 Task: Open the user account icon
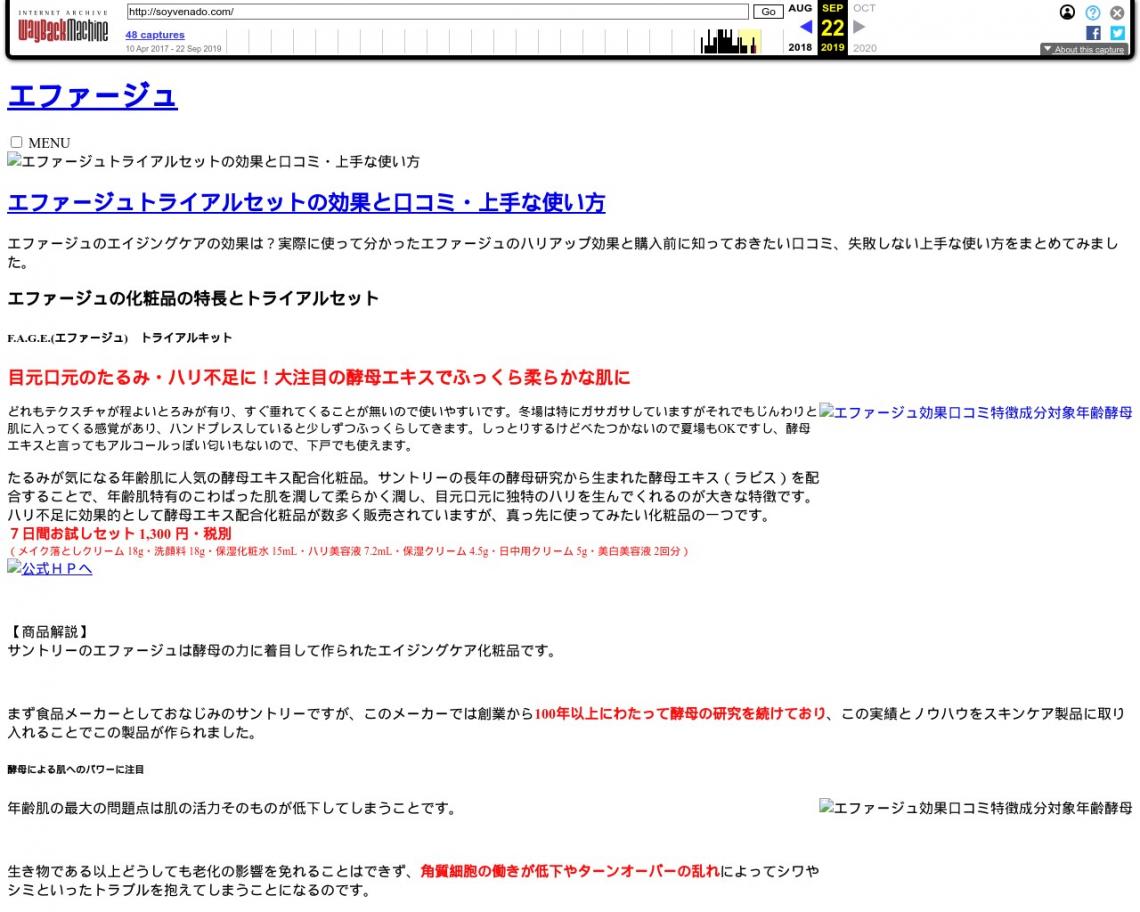pyautogui.click(x=1067, y=12)
